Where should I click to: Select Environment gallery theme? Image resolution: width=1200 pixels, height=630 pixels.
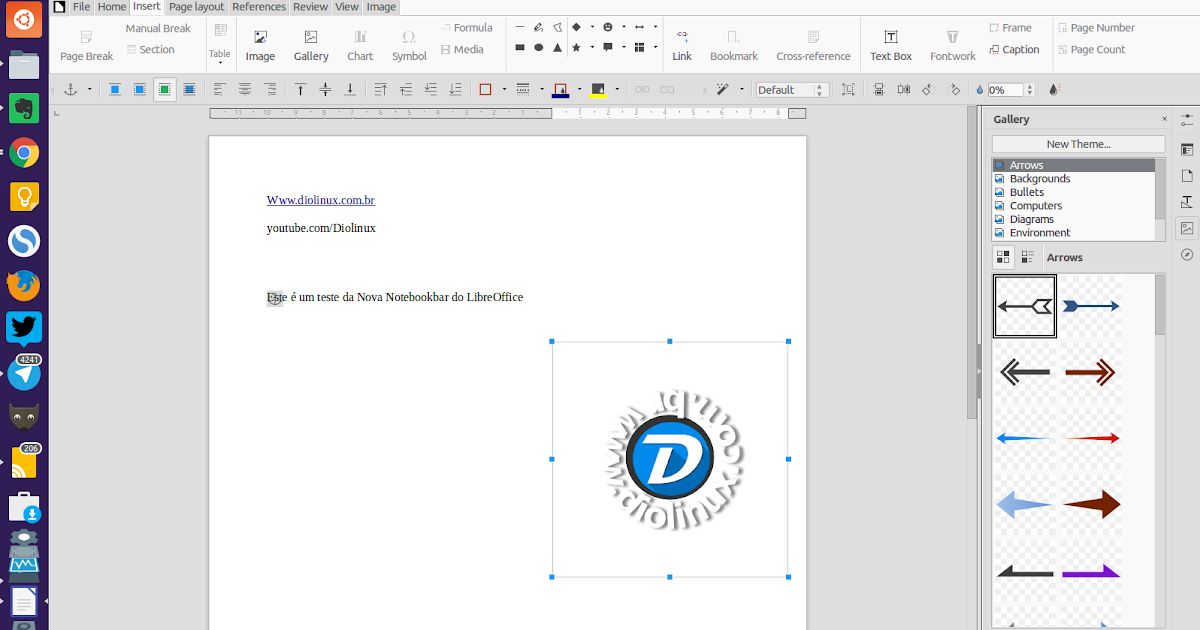1073,232
